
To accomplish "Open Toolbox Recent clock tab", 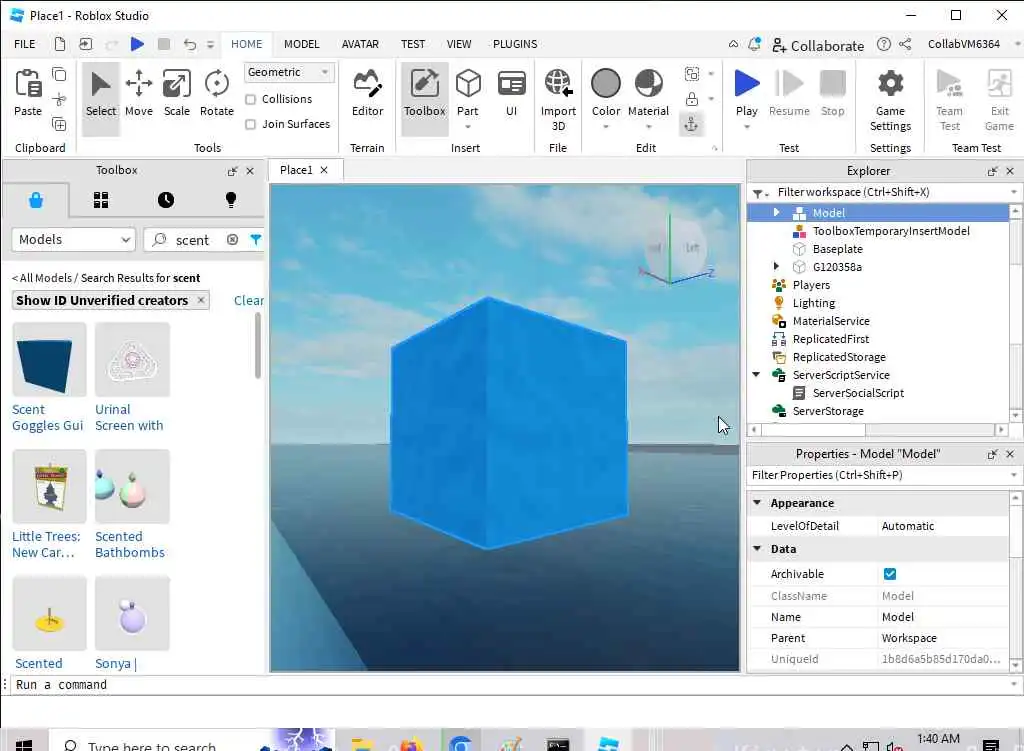I will pos(166,200).
